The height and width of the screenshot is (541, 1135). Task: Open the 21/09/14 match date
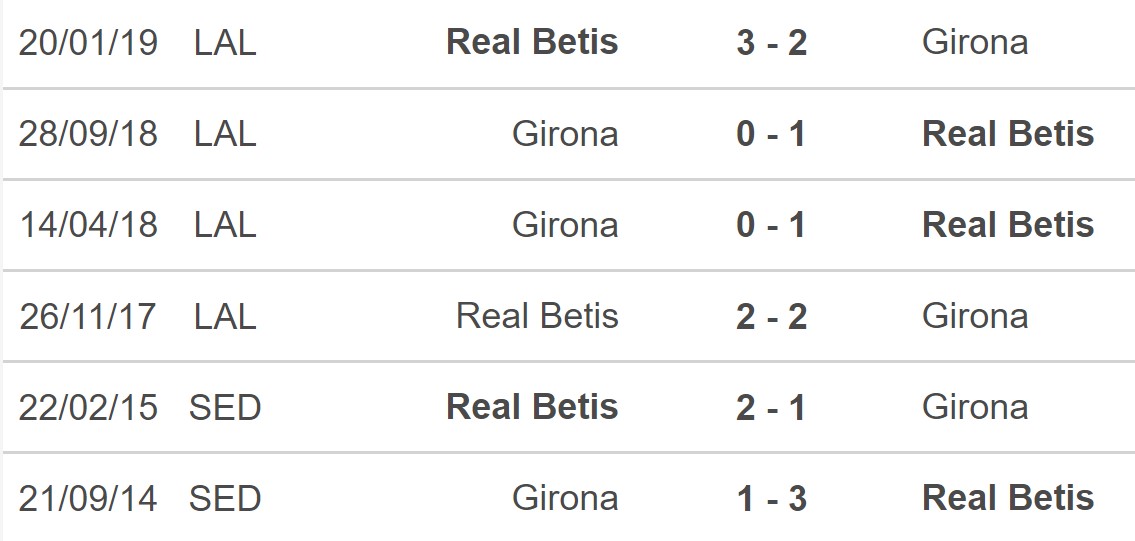[88, 498]
